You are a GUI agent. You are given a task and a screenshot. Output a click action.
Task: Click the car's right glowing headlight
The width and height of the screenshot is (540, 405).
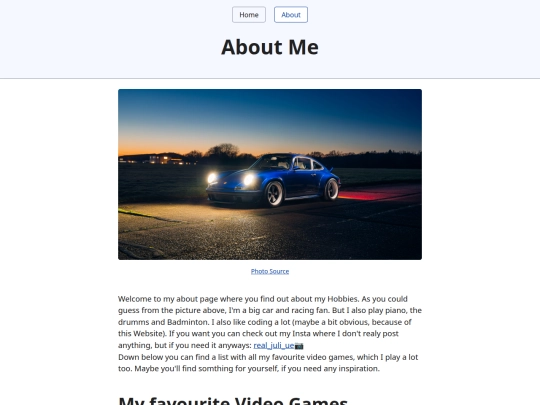249,179
